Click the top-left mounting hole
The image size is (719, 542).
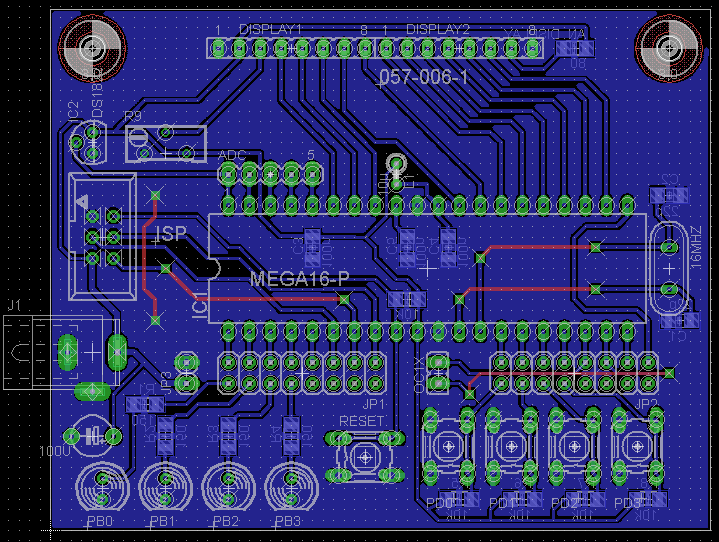[92, 48]
